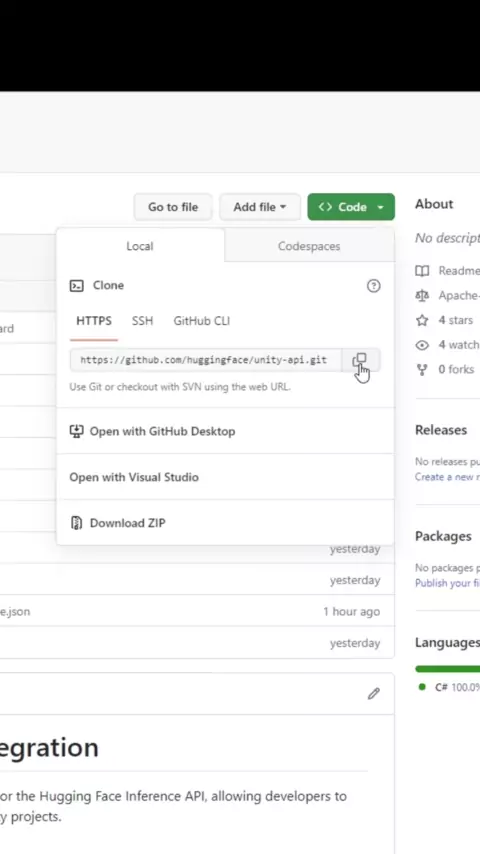Choose Open with GitHub Desktop
Image resolution: width=480 pixels, height=854 pixels.
point(225,431)
